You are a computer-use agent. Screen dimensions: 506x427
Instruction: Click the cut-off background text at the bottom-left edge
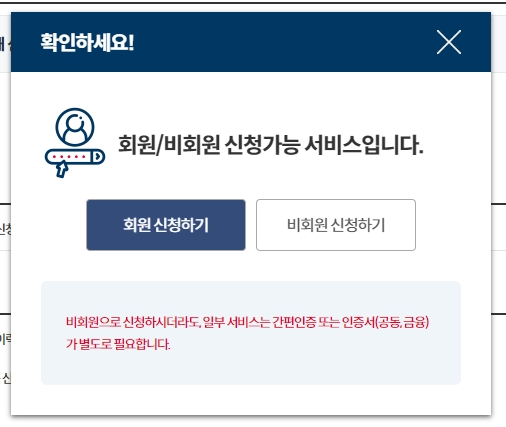point(5,378)
